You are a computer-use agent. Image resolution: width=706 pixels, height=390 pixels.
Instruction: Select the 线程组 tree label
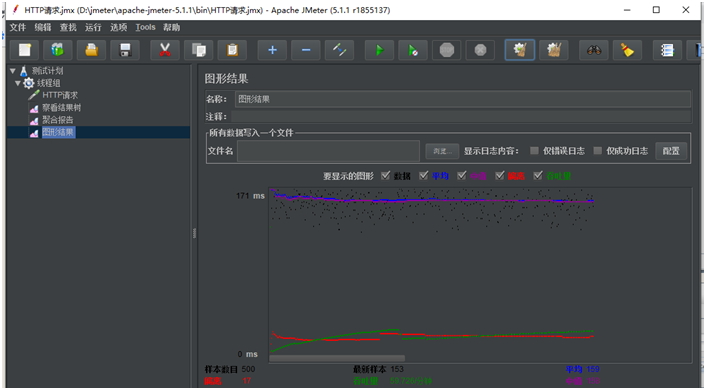[x=48, y=83]
